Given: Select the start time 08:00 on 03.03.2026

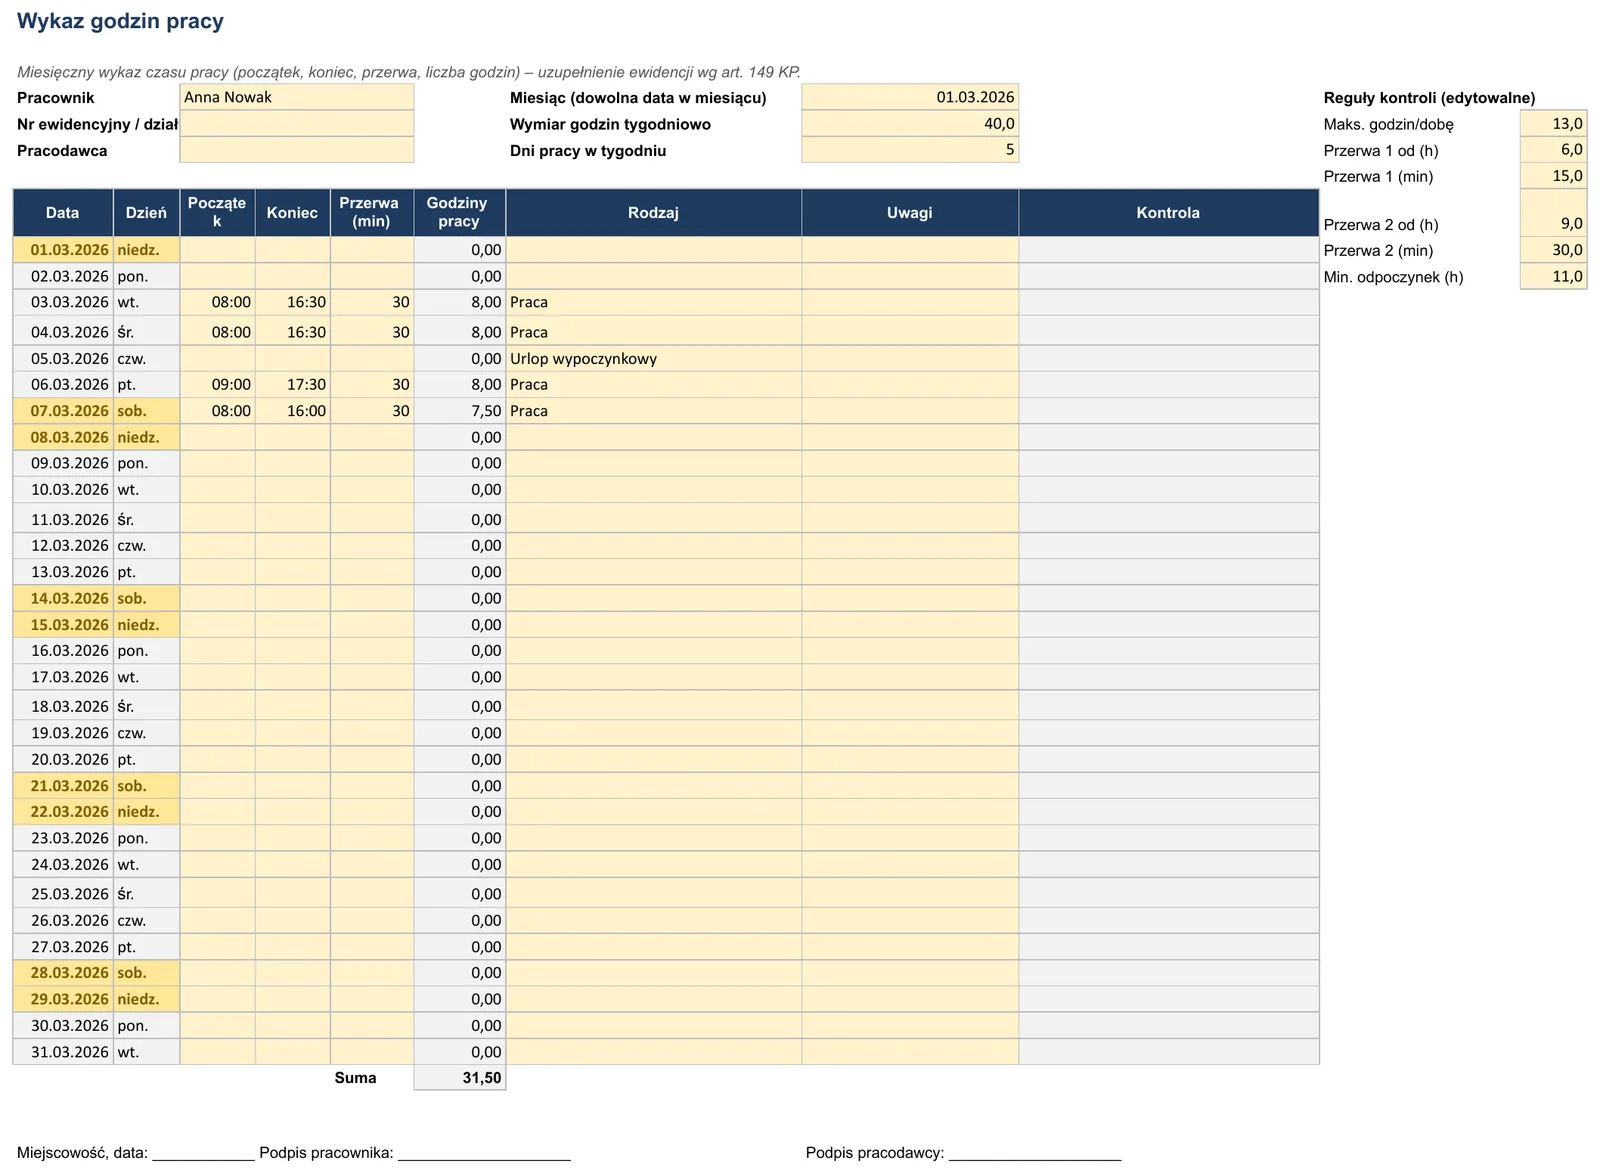Looking at the screenshot, I should coord(217,302).
